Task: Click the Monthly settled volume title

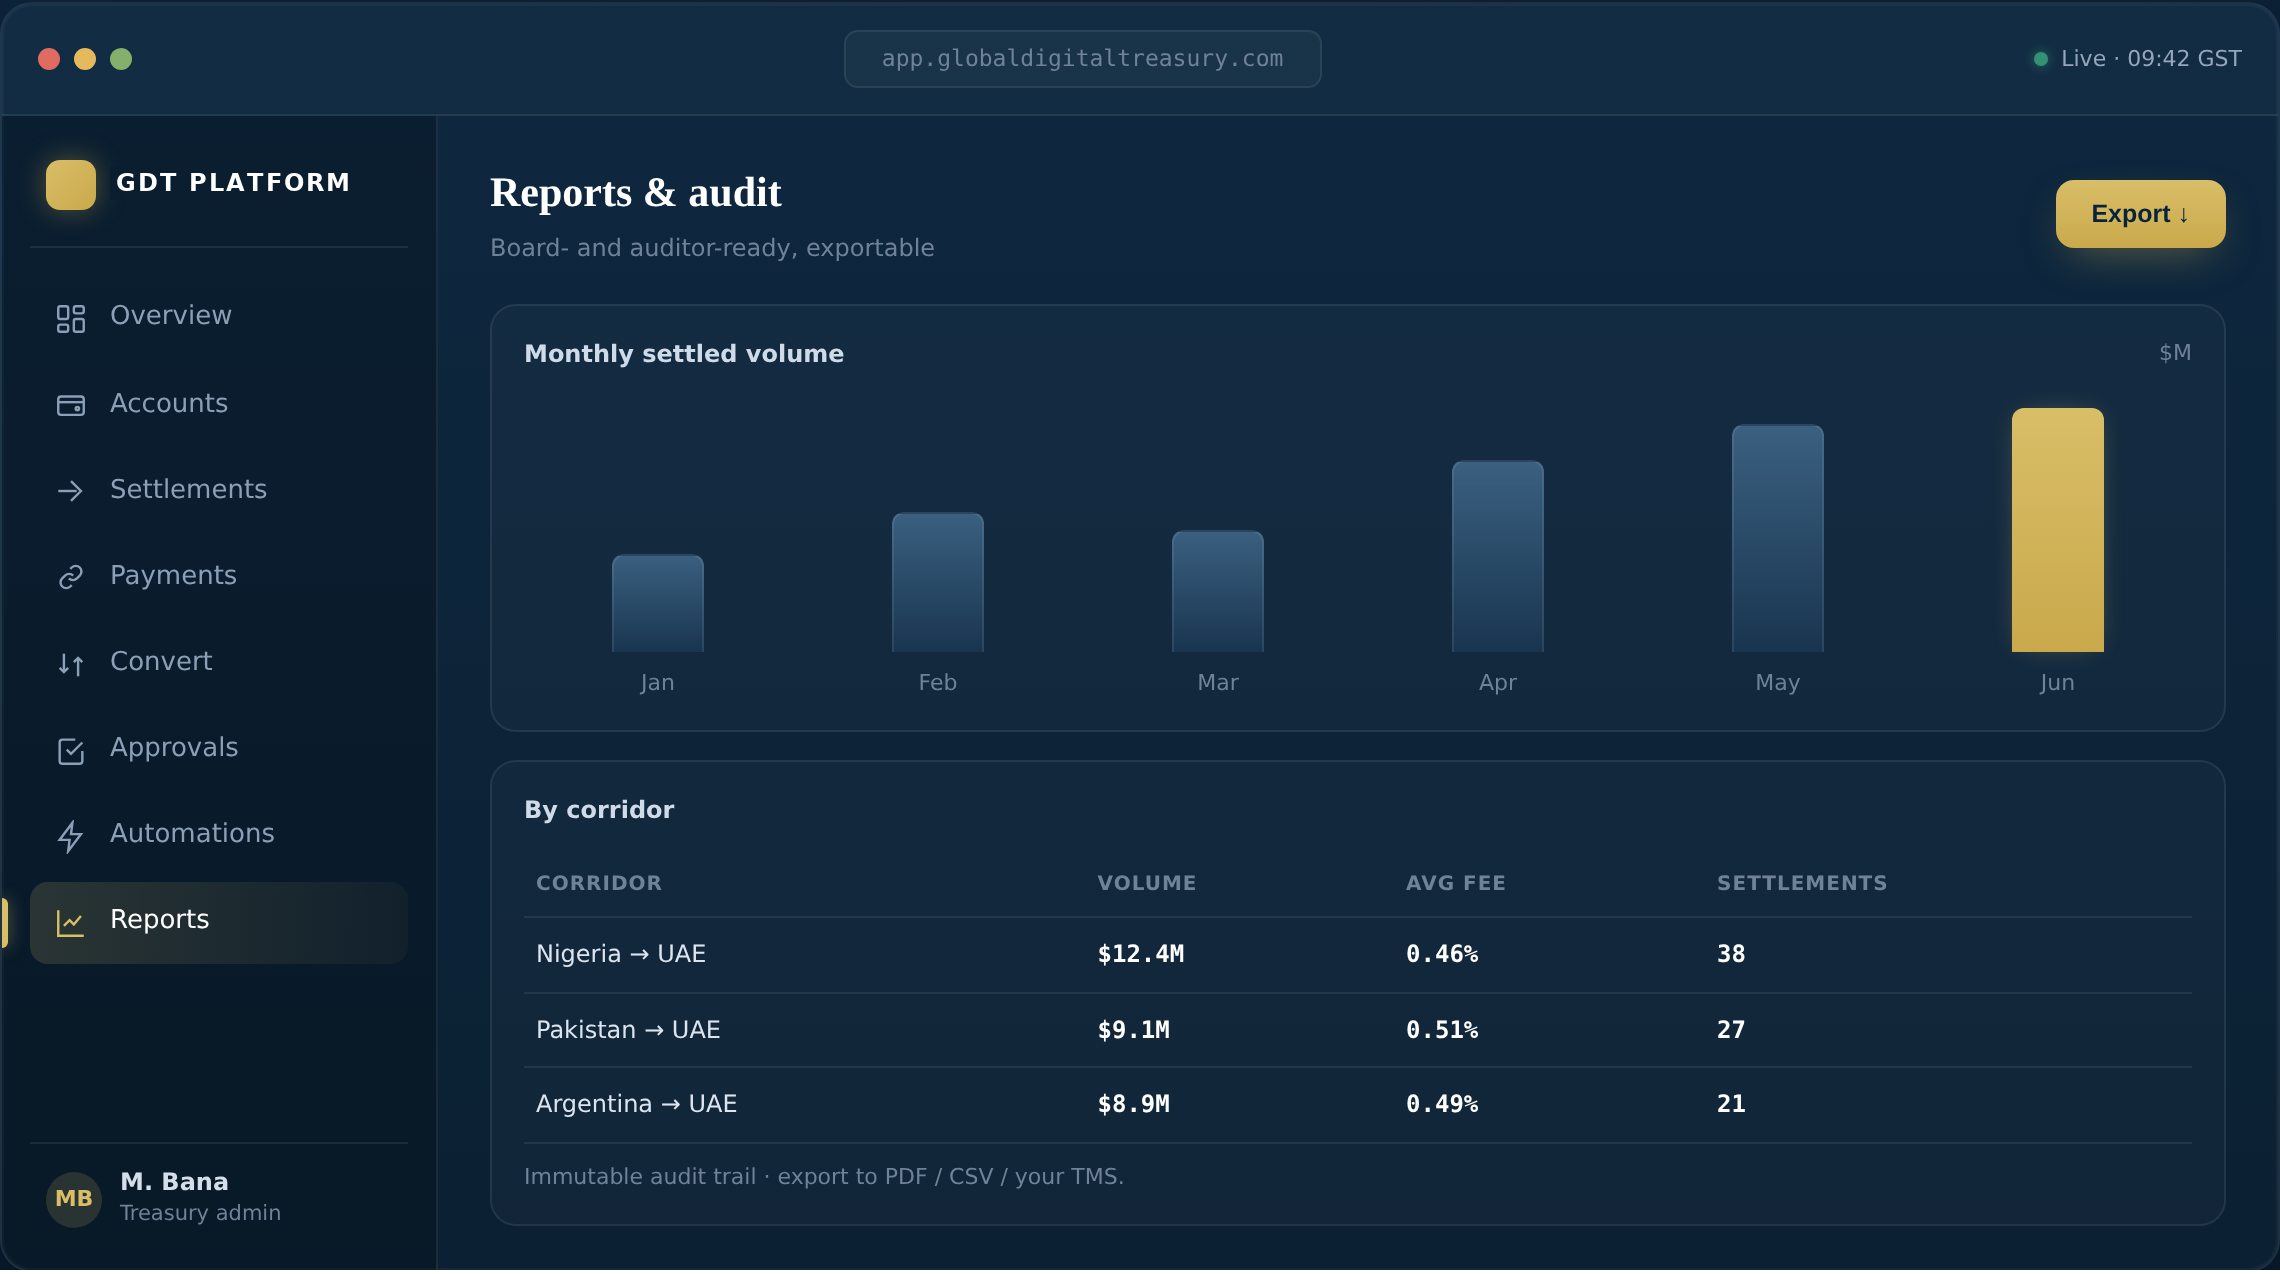Action: click(684, 354)
